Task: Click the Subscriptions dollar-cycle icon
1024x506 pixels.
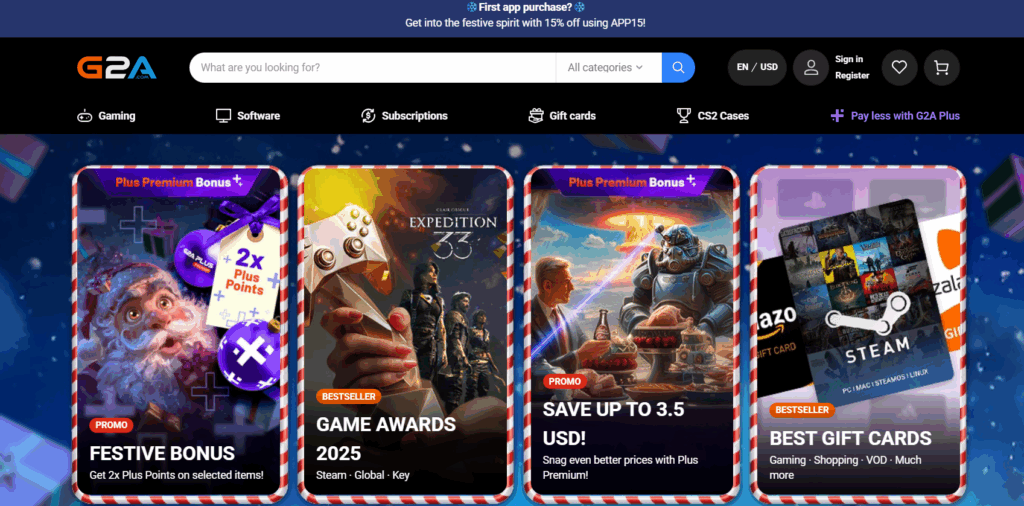Action: [368, 116]
